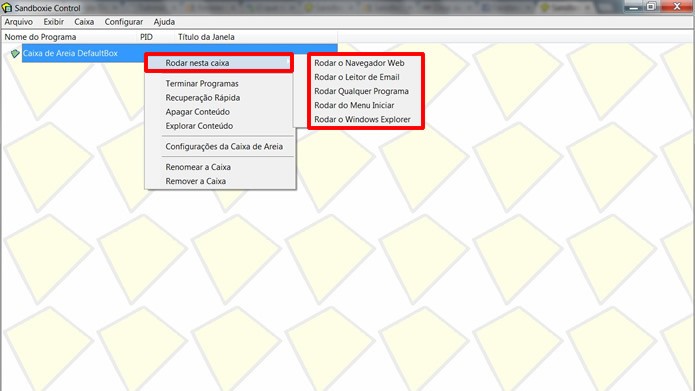Image resolution: width=695 pixels, height=391 pixels.
Task: Choose Rodar o Windows Explorer
Action: [362, 120]
